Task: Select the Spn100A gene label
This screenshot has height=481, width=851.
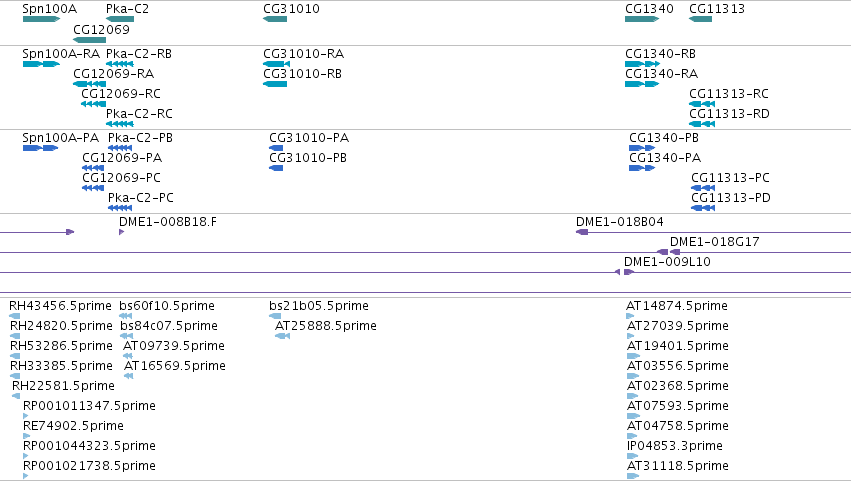Action: click(x=49, y=9)
